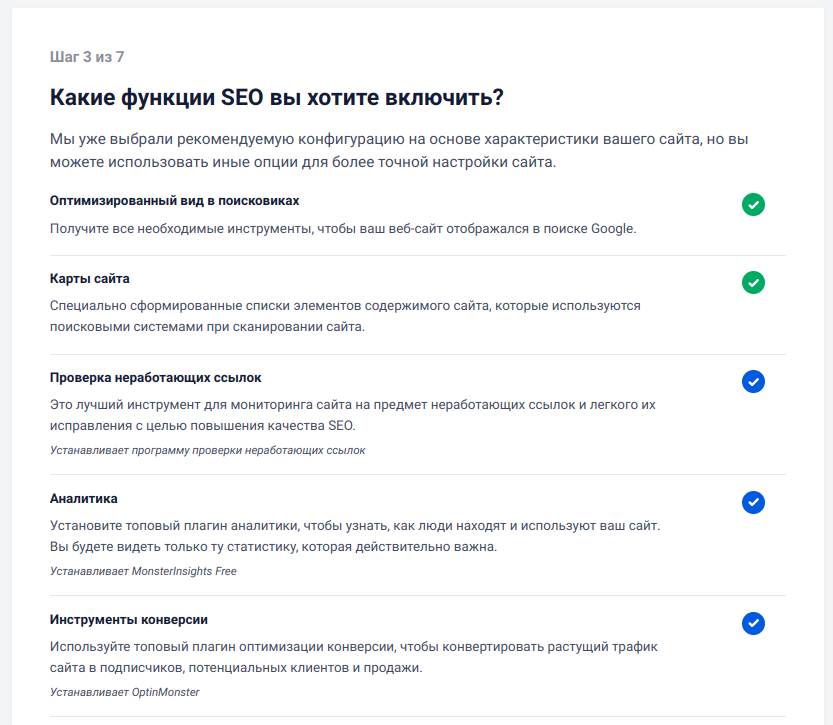Click the Карты сайта feature title
The image size is (833, 725).
click(x=90, y=279)
